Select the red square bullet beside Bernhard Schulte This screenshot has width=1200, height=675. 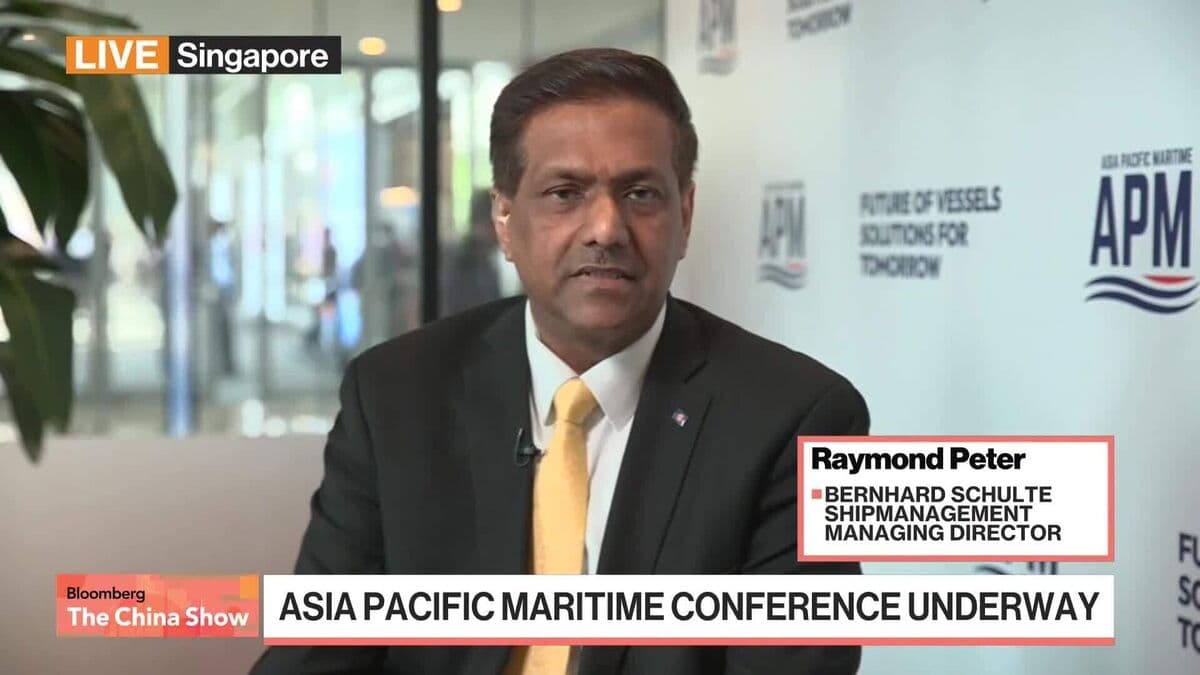pyautogui.click(x=819, y=493)
